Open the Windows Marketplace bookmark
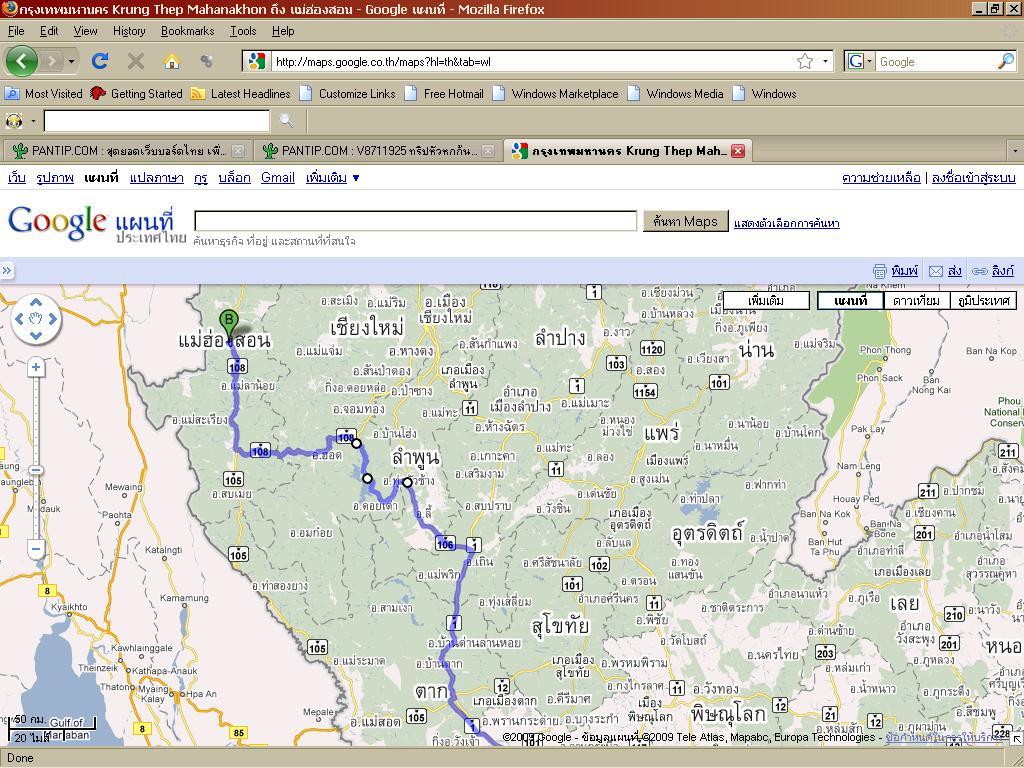 pos(555,93)
